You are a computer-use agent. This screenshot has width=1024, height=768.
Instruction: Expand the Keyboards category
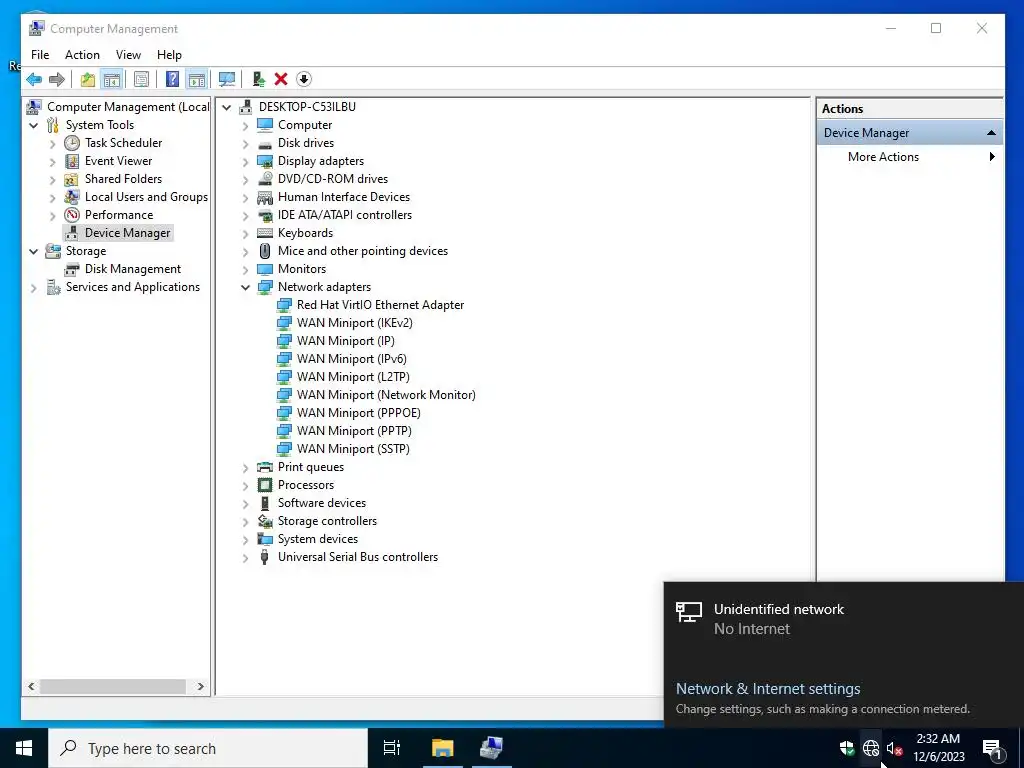click(x=246, y=233)
